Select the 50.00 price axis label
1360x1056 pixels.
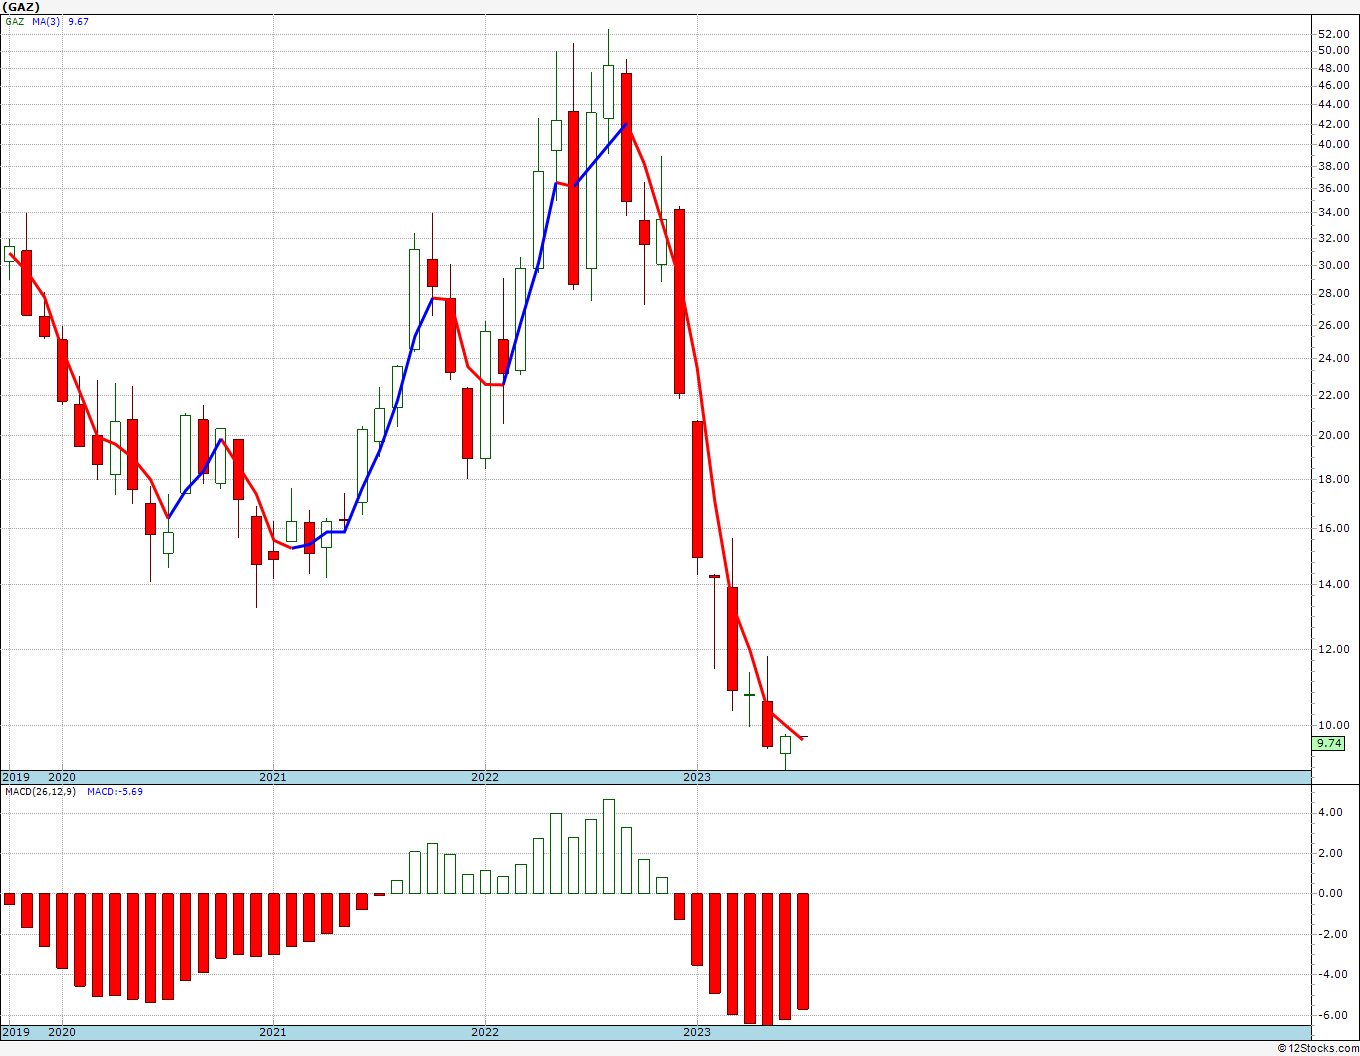click(1333, 50)
